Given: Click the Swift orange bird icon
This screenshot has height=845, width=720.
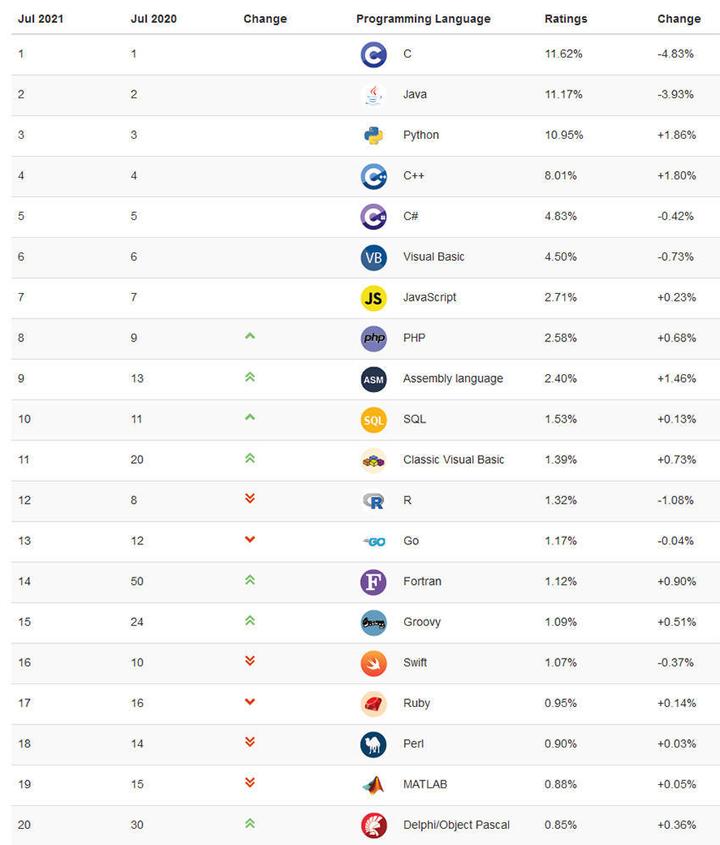Looking at the screenshot, I should point(373,663).
